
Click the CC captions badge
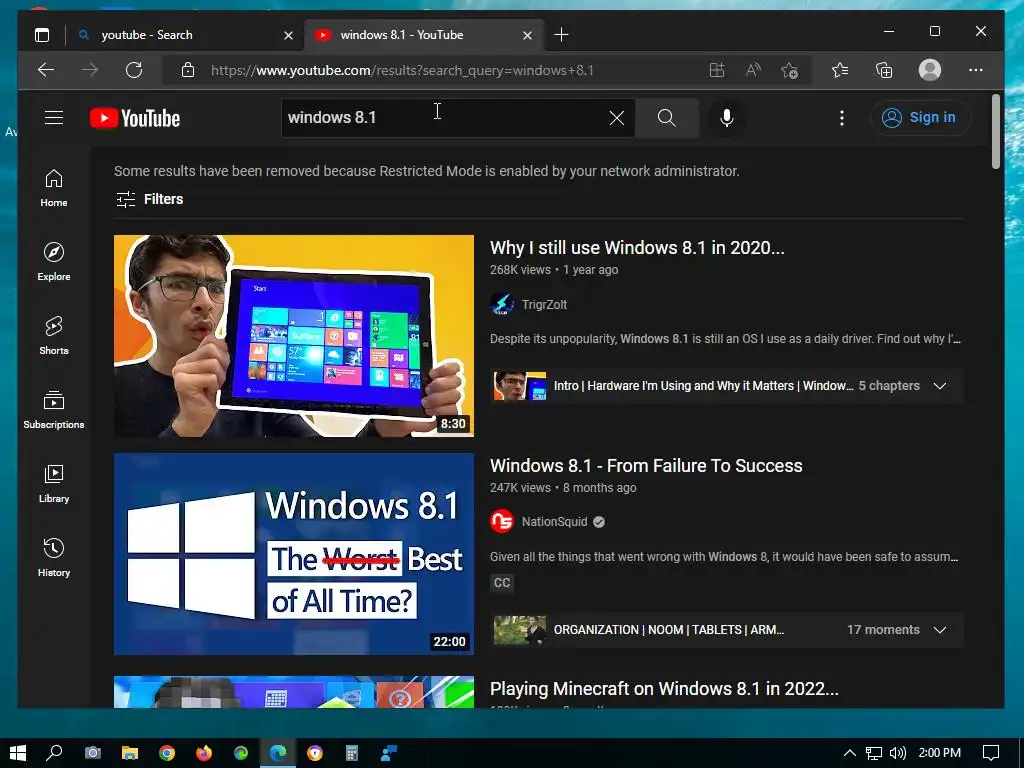click(x=502, y=583)
